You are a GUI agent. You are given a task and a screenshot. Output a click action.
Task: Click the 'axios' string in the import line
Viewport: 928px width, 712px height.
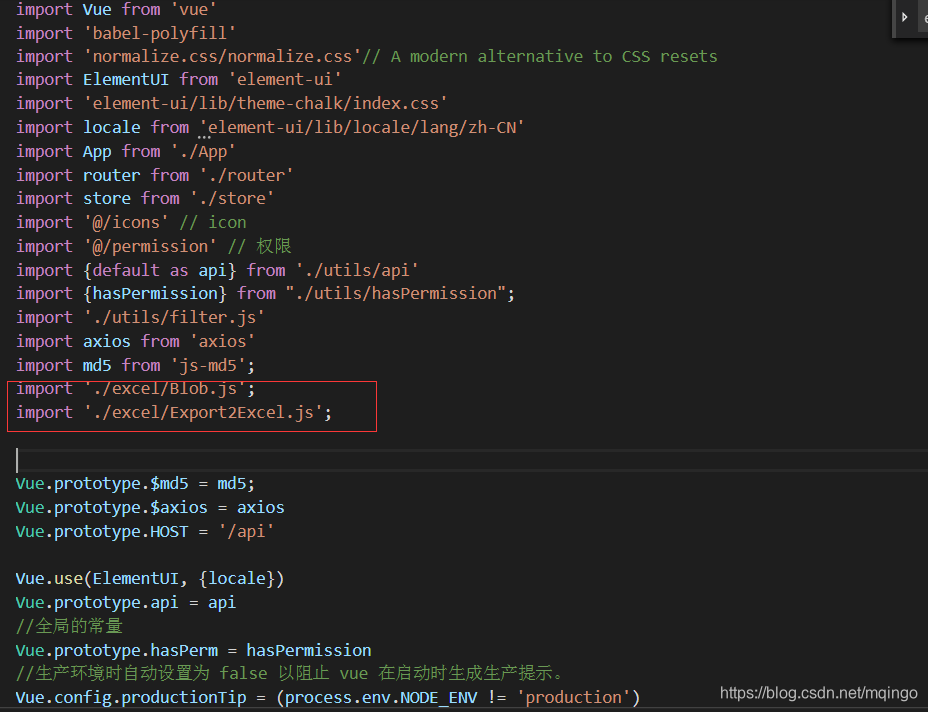point(222,341)
